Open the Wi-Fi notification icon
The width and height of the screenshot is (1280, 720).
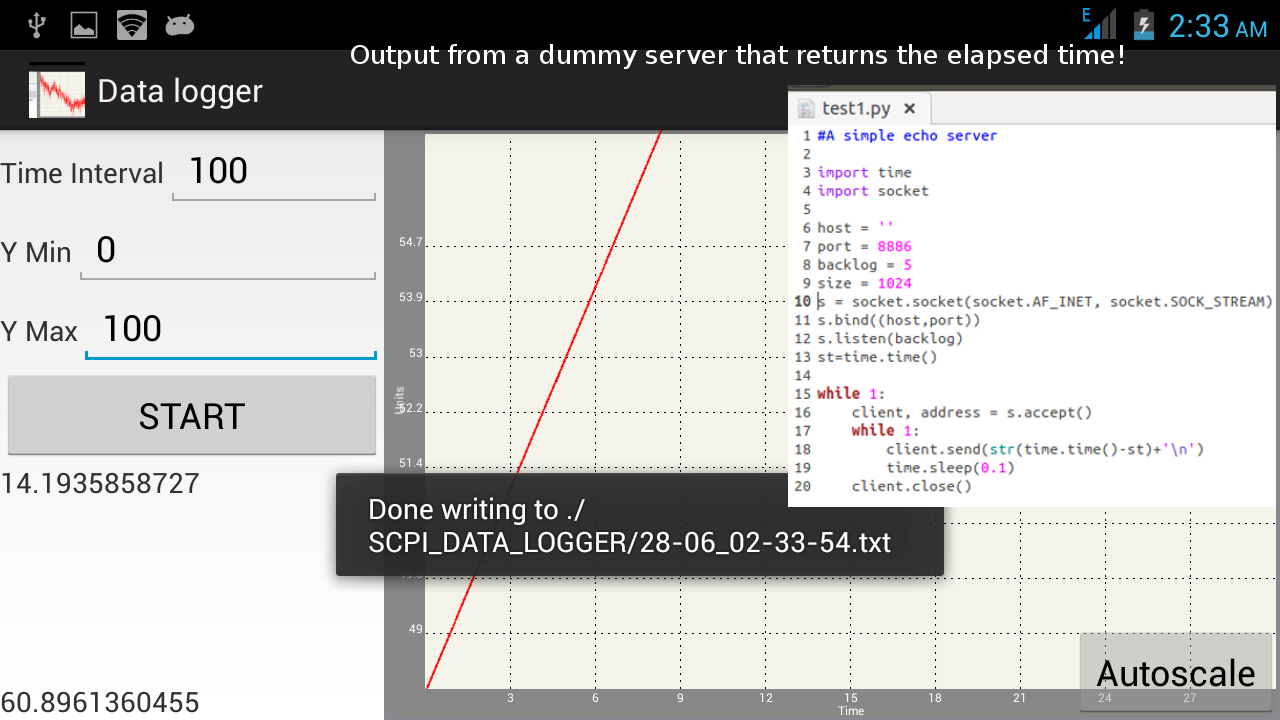coord(132,25)
